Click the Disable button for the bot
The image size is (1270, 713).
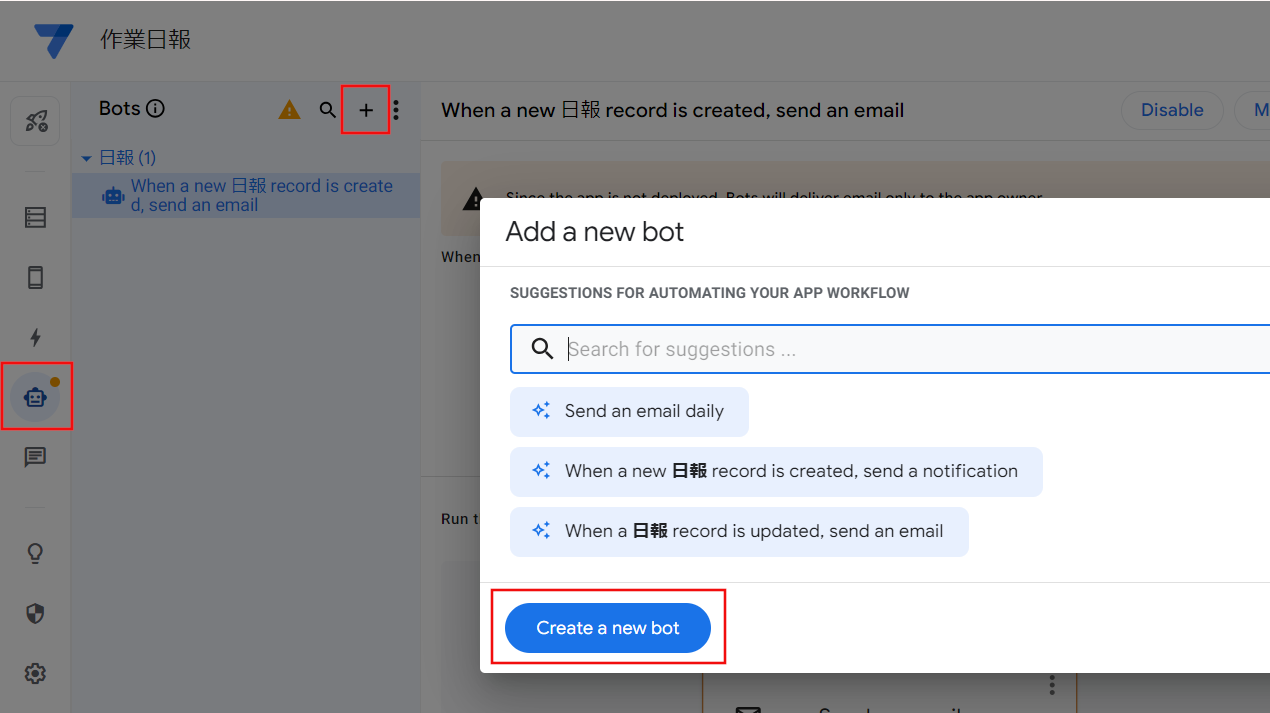click(1172, 110)
